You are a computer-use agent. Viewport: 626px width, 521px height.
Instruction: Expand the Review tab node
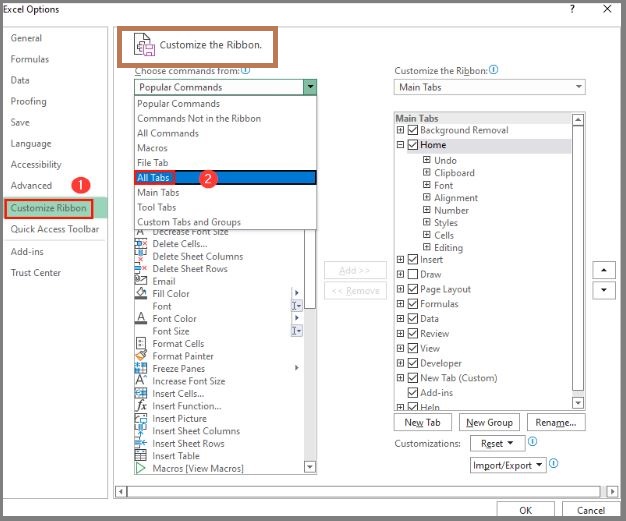400,333
